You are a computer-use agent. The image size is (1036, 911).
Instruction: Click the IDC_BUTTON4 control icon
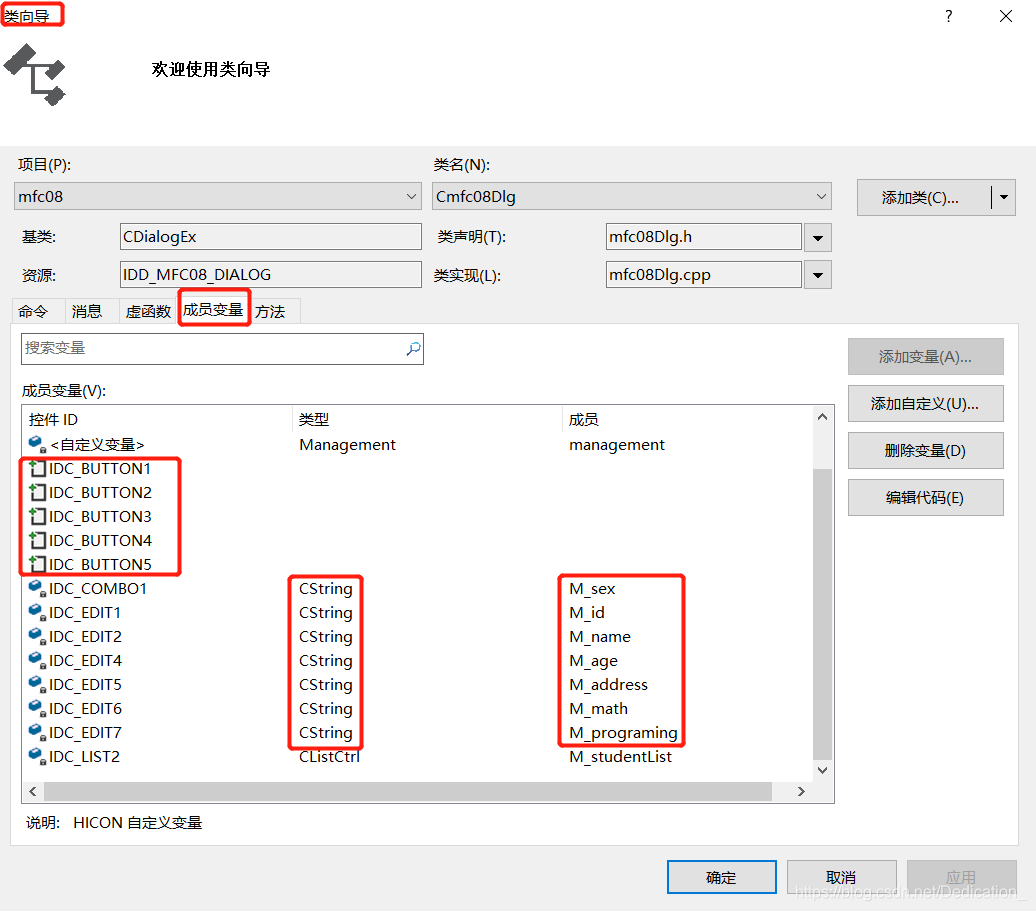pyautogui.click(x=38, y=540)
